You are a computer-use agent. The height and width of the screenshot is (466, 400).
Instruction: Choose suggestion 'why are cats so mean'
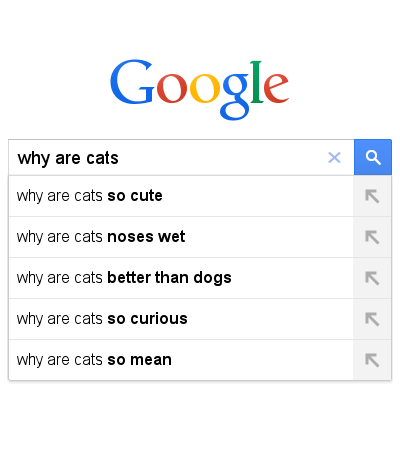[x=181, y=360]
